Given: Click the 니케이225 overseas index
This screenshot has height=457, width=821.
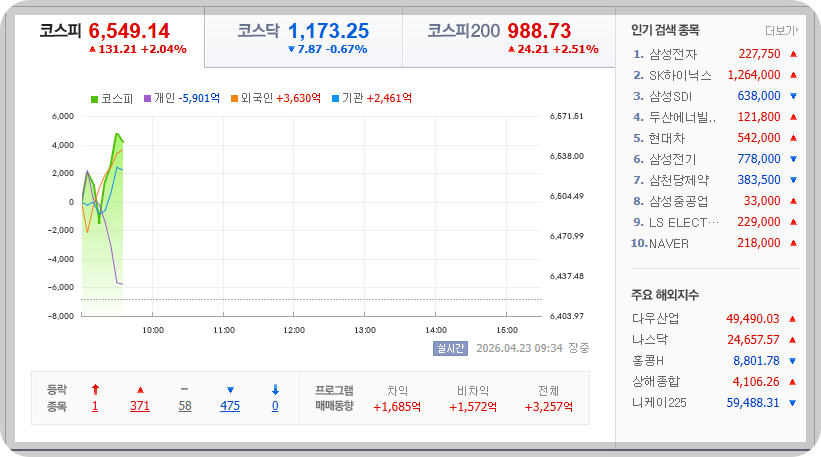Looking at the screenshot, I should tap(659, 403).
